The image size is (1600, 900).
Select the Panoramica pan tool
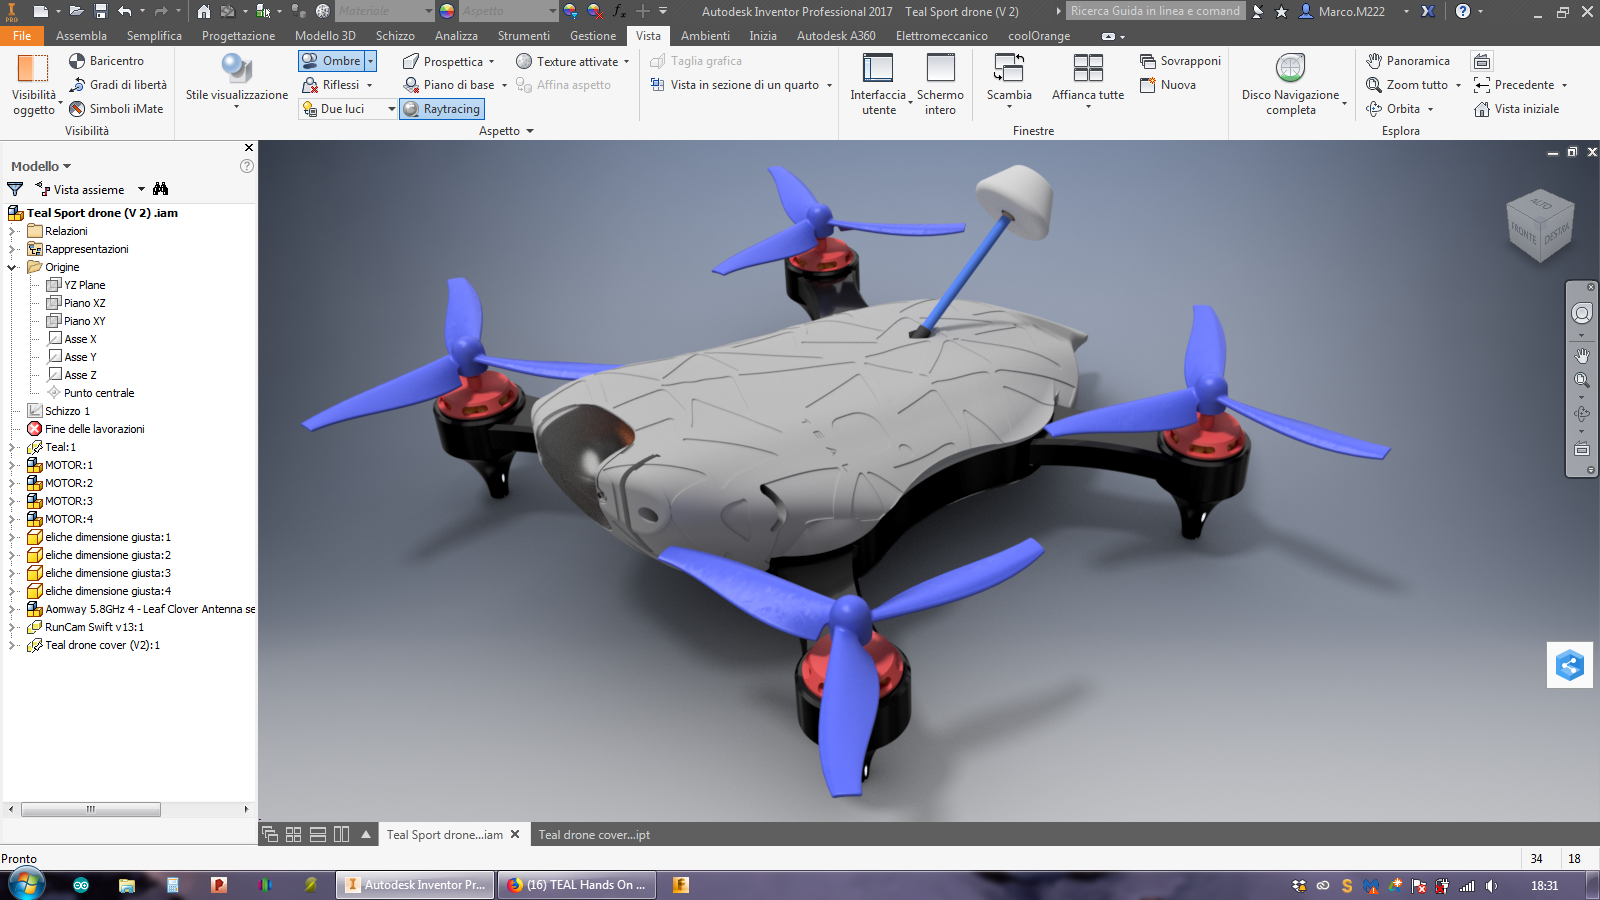tap(1408, 61)
